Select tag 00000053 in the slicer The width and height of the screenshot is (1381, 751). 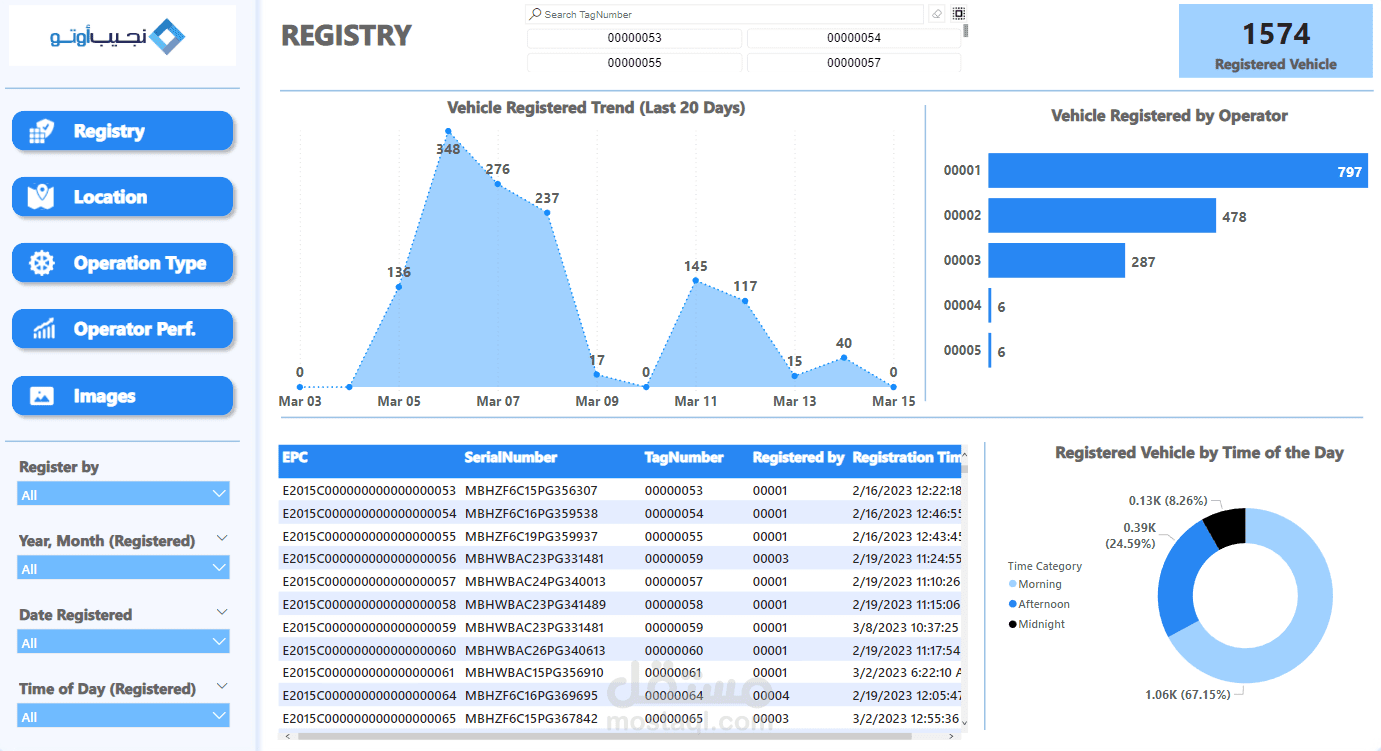634,38
